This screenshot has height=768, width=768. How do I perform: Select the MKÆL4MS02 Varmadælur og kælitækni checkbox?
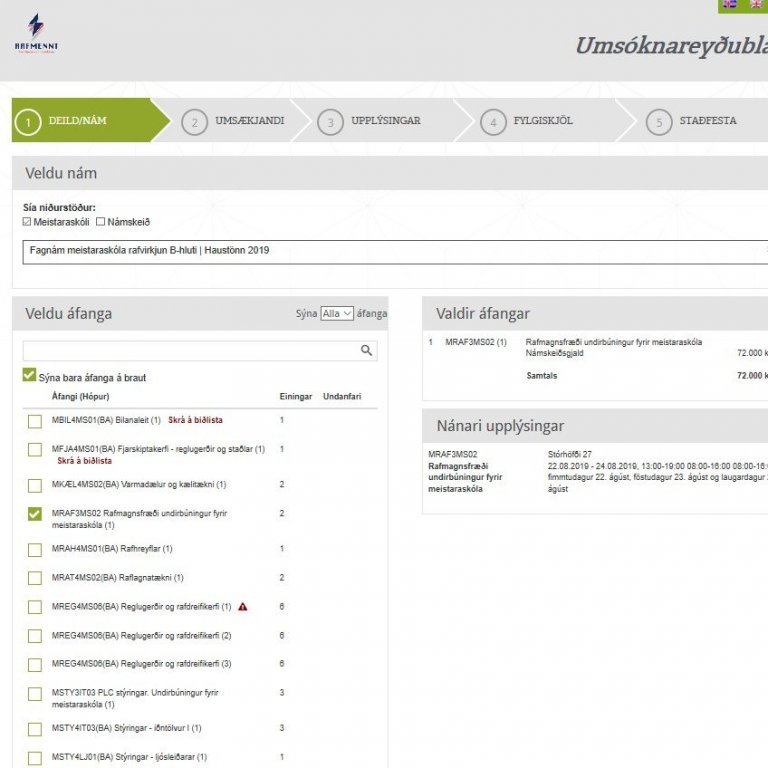point(35,485)
